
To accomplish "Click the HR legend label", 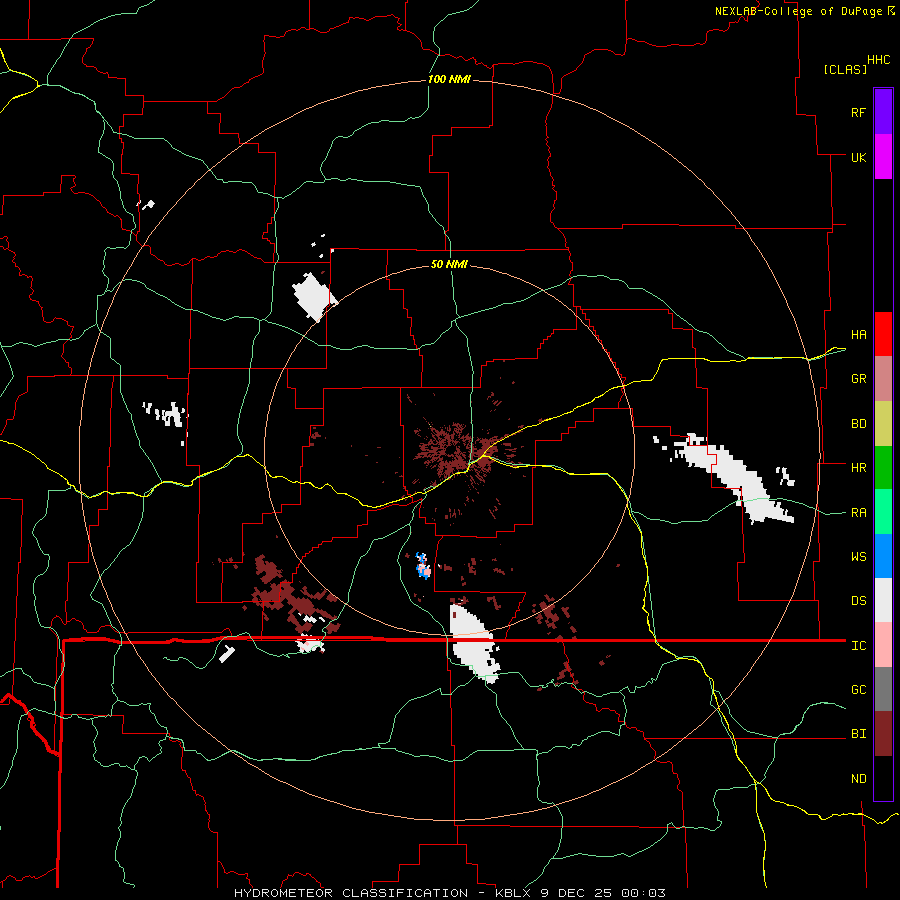I will (859, 468).
